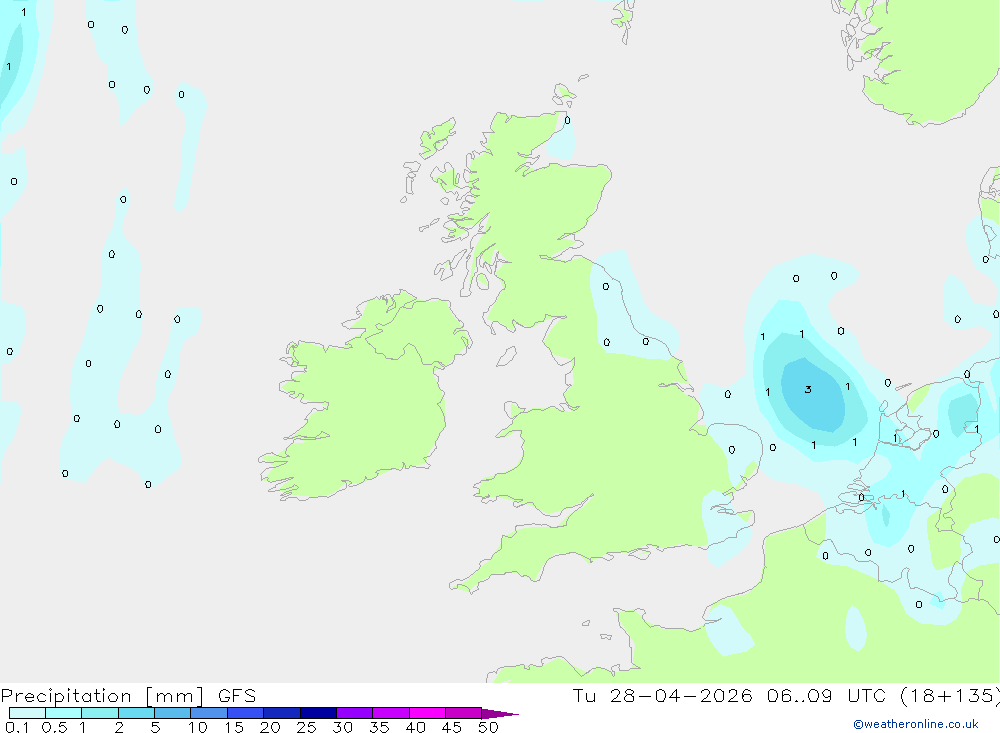Image resolution: width=1000 pixels, height=733 pixels.
Task: Click the '50' legend scale label
Action: point(488,727)
